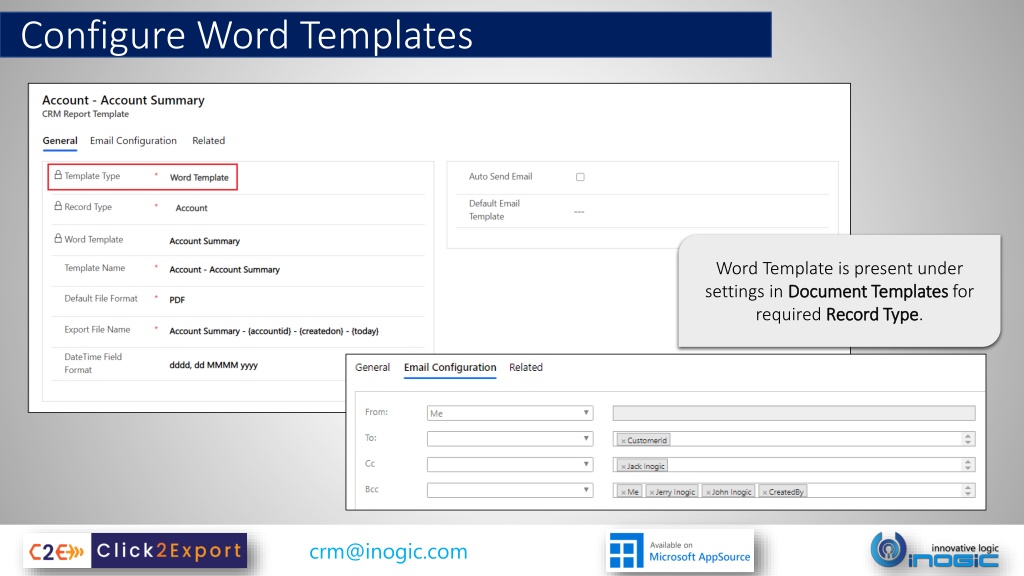Image resolution: width=1024 pixels, height=576 pixels.
Task: Click lock icon beside Template Type
Action: click(58, 175)
